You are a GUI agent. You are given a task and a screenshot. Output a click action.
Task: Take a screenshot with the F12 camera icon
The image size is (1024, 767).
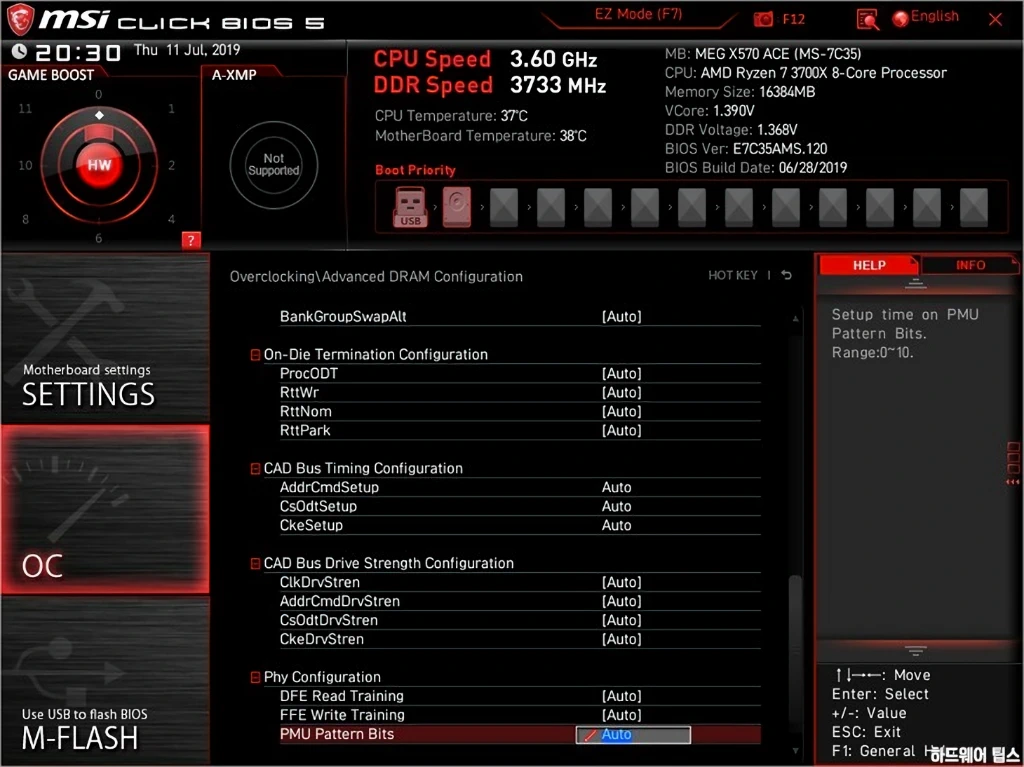pyautogui.click(x=763, y=20)
